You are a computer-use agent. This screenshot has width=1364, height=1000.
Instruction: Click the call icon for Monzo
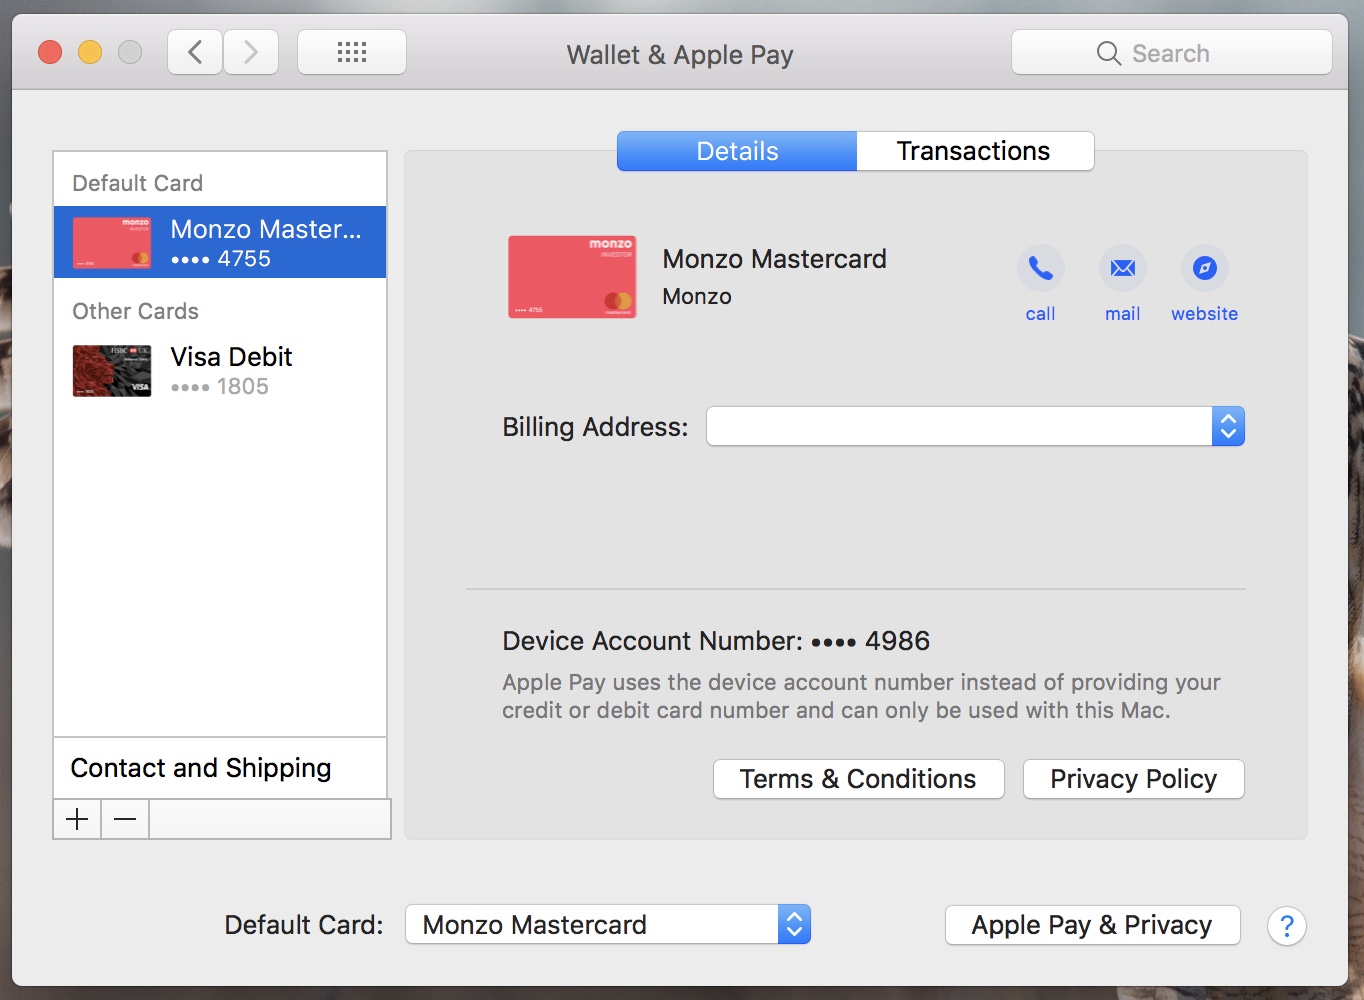1040,268
